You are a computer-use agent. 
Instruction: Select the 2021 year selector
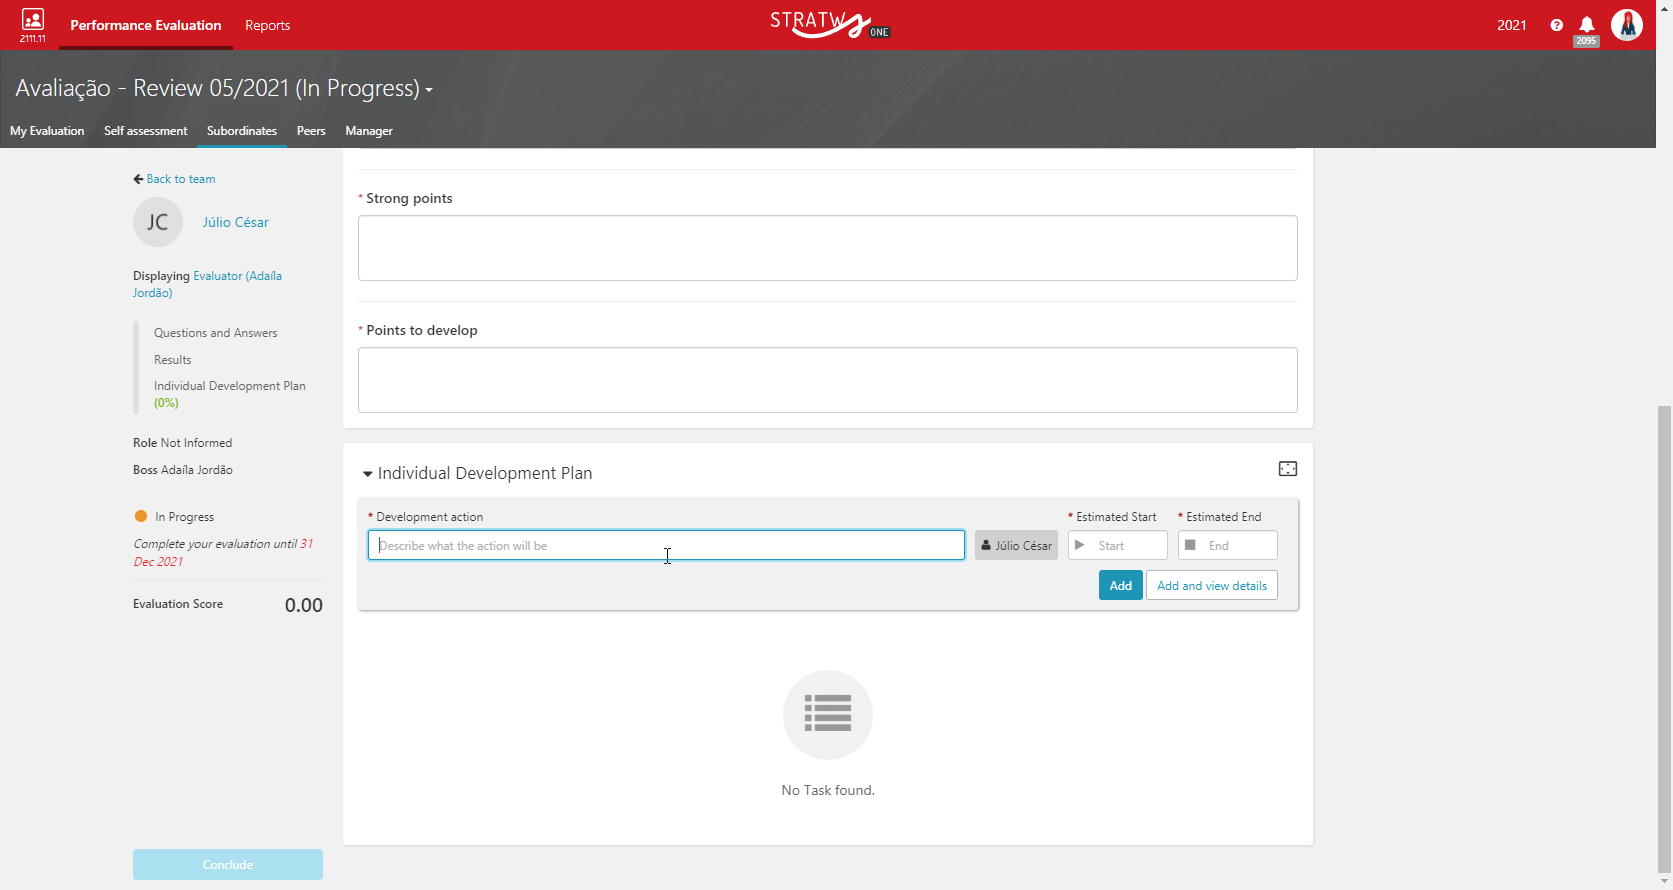[x=1512, y=25]
